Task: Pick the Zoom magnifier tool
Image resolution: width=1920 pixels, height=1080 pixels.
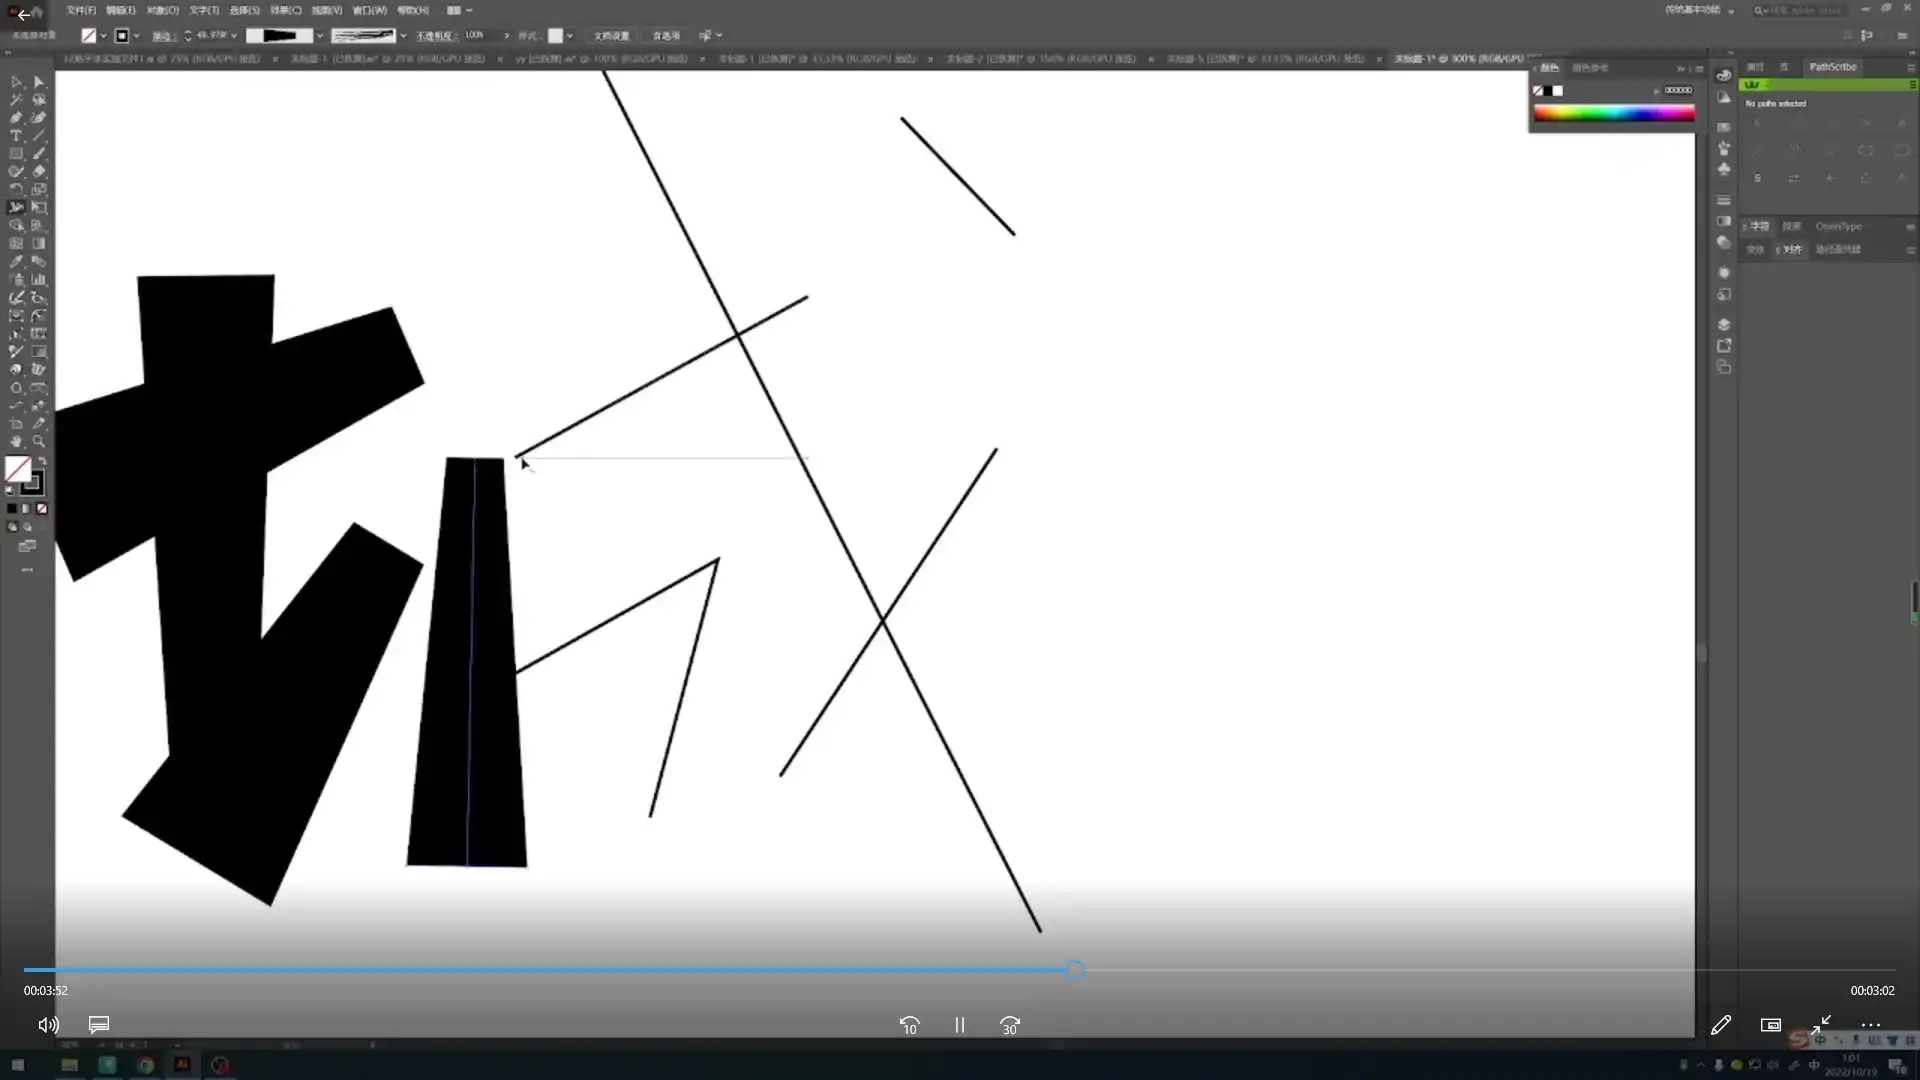Action: point(39,441)
